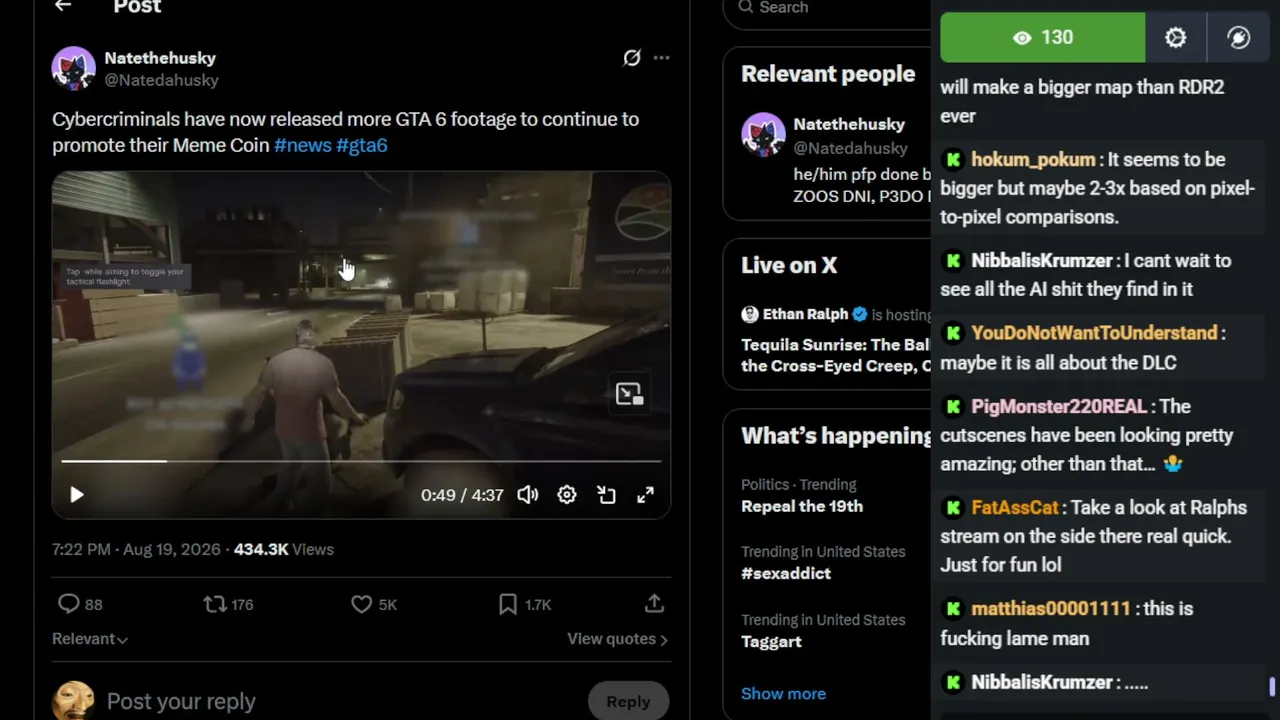Click the green 130 viewers button
This screenshot has width=1280, height=720.
tap(1043, 38)
